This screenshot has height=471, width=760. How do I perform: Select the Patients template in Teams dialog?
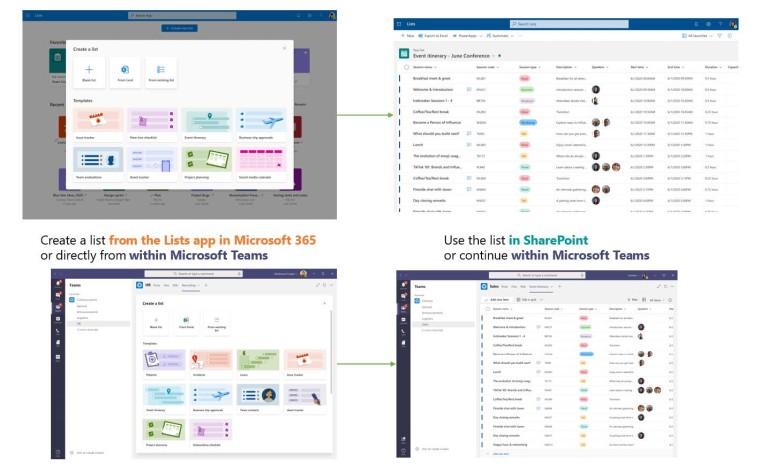point(164,363)
